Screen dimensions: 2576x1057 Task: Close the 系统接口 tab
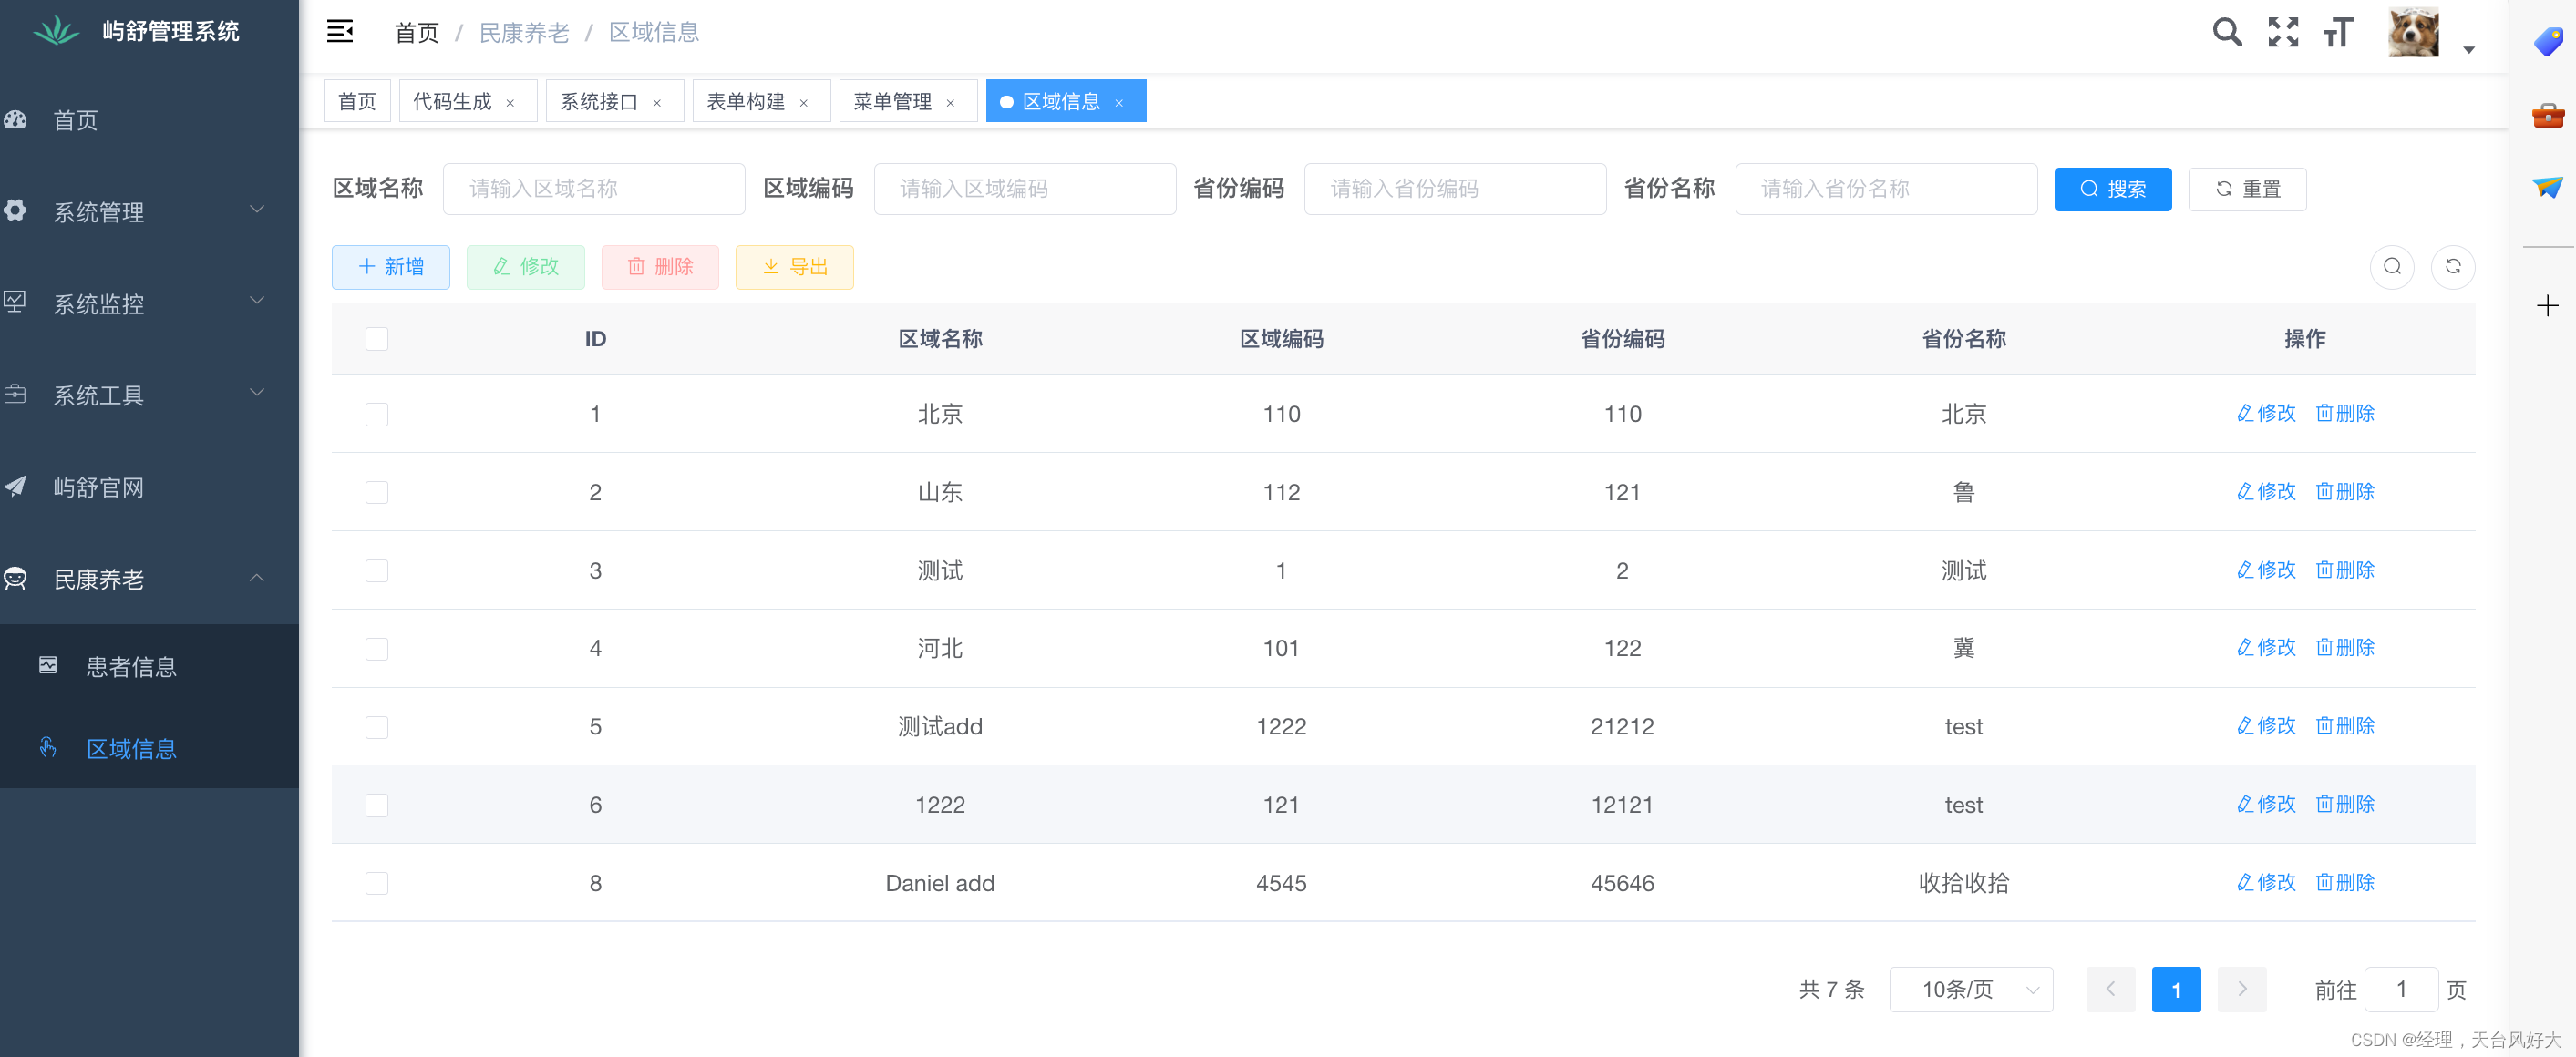(657, 103)
